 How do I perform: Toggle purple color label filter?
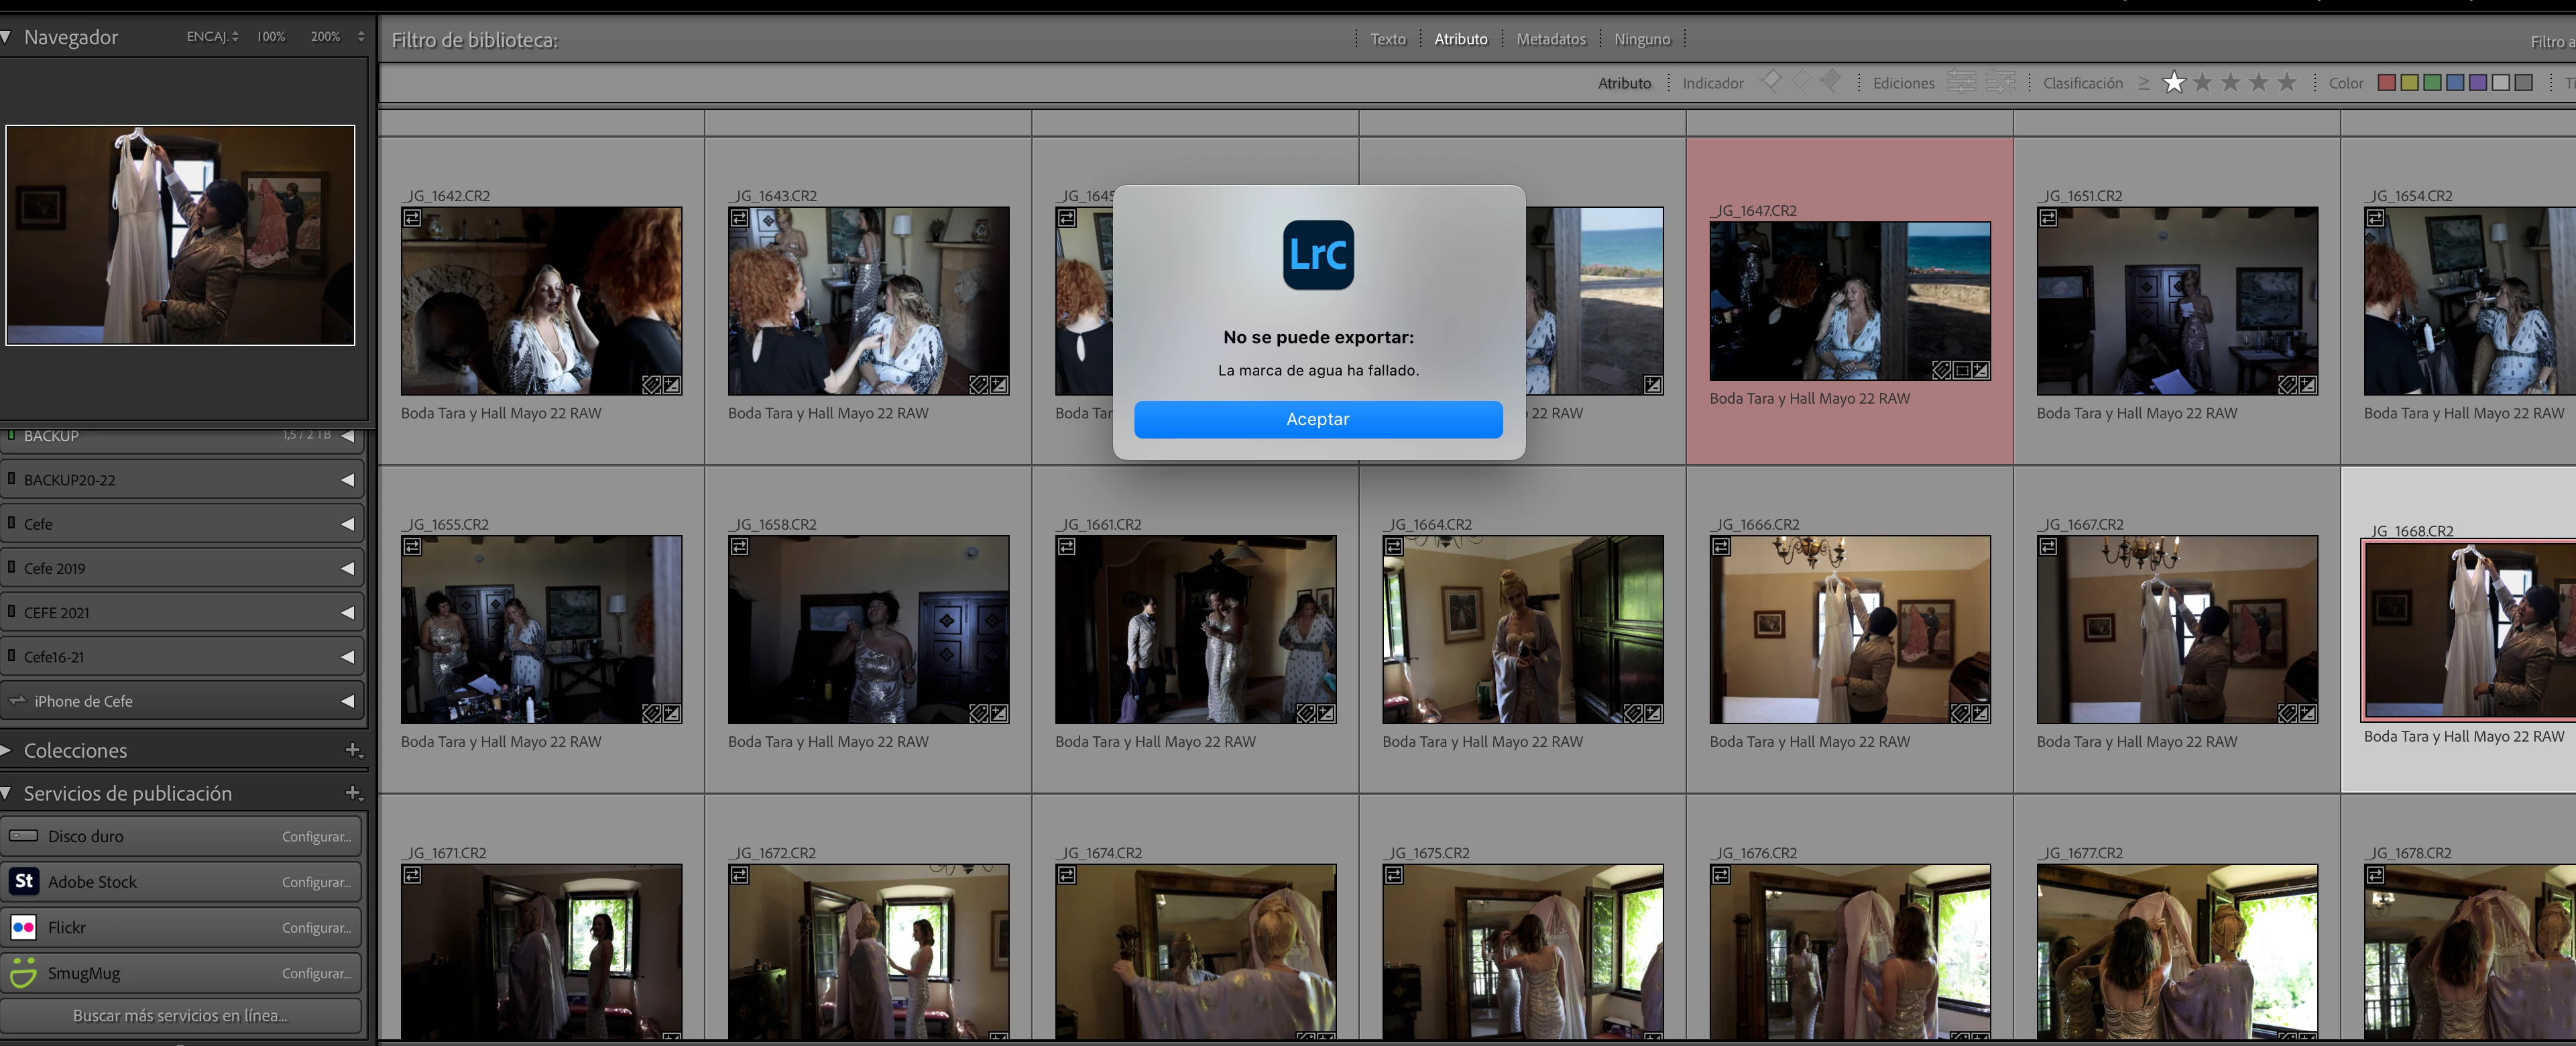click(x=2477, y=82)
